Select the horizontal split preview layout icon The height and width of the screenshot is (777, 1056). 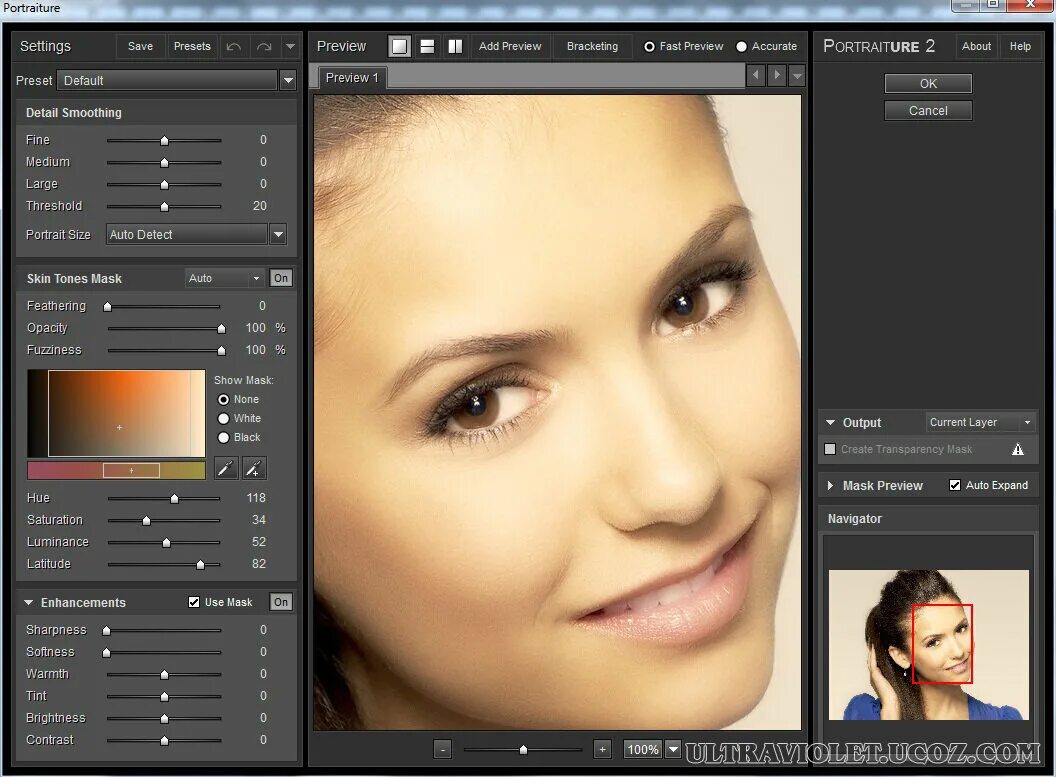coord(425,46)
